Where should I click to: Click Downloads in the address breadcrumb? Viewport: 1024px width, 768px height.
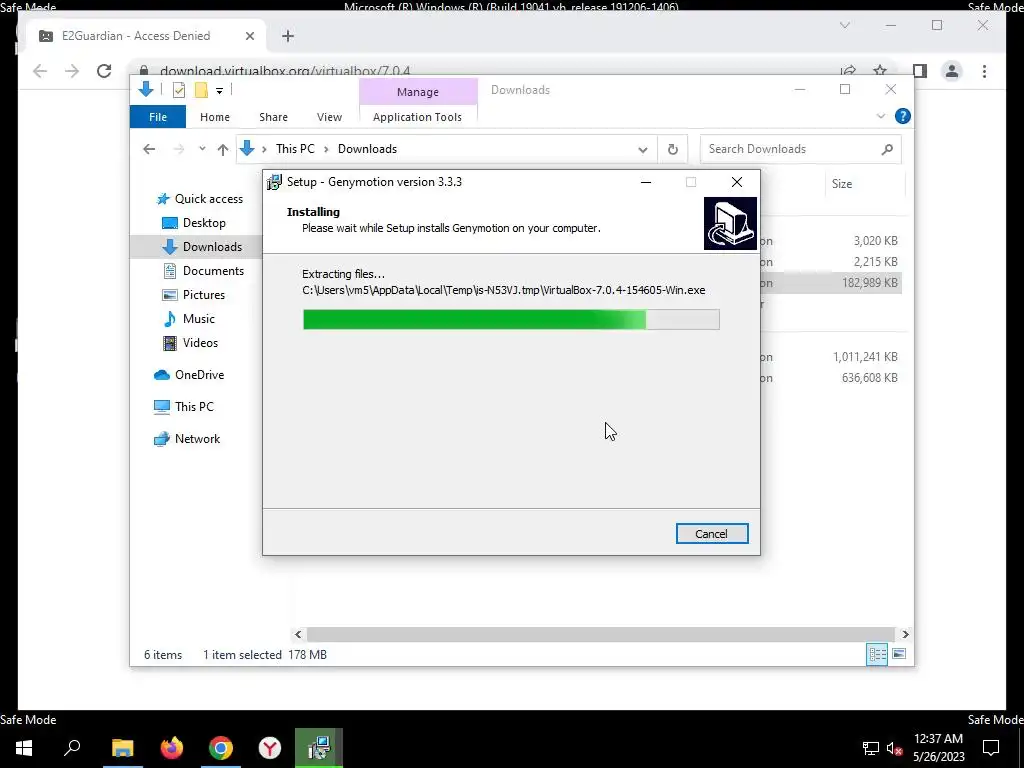click(367, 149)
